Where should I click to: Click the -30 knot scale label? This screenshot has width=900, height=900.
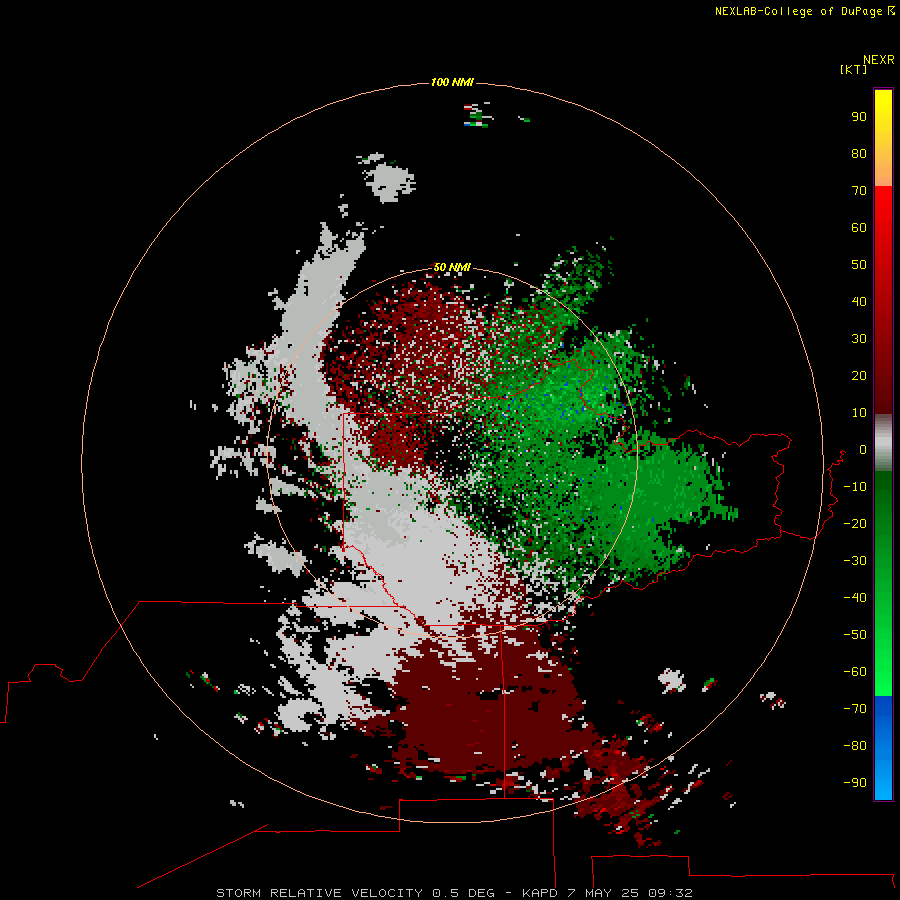(x=855, y=561)
